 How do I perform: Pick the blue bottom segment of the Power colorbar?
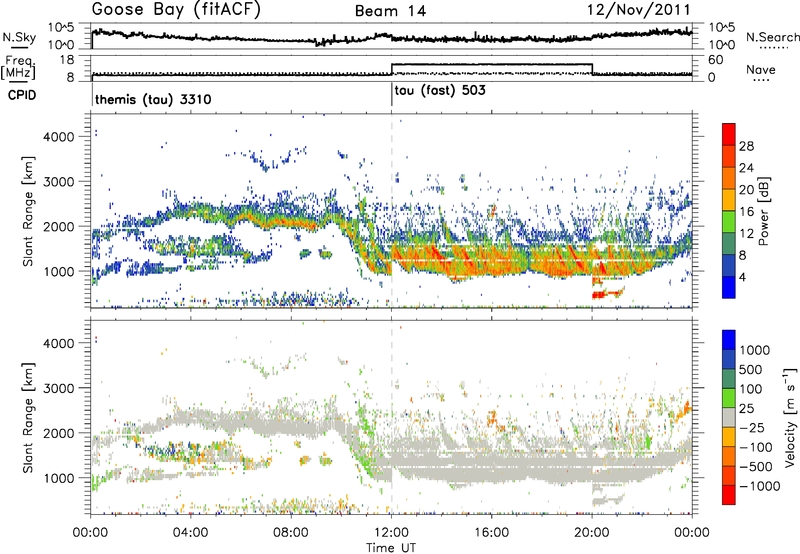[729, 287]
